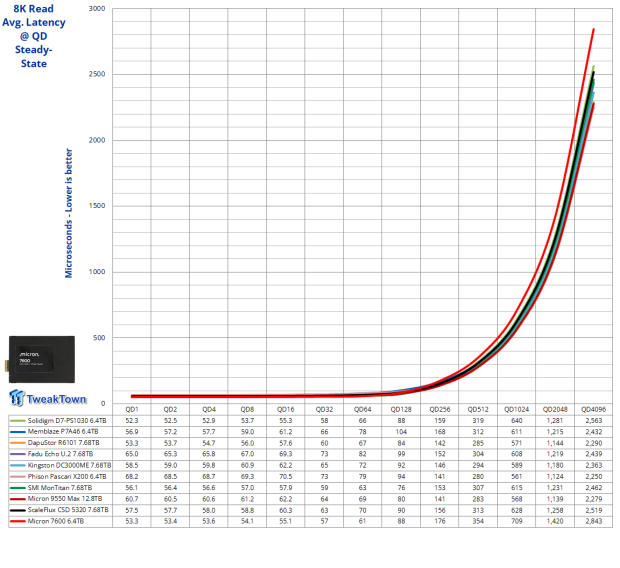Click the Micron 7600 QD256 value 176

click(440, 521)
